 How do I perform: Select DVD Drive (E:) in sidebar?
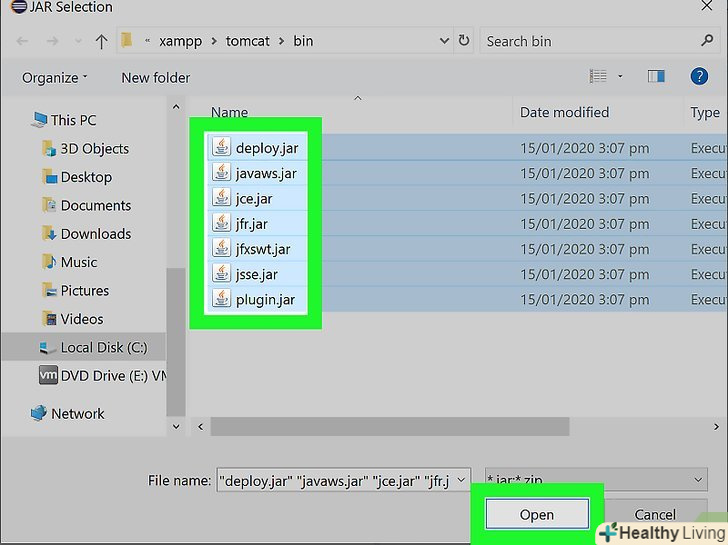102,376
